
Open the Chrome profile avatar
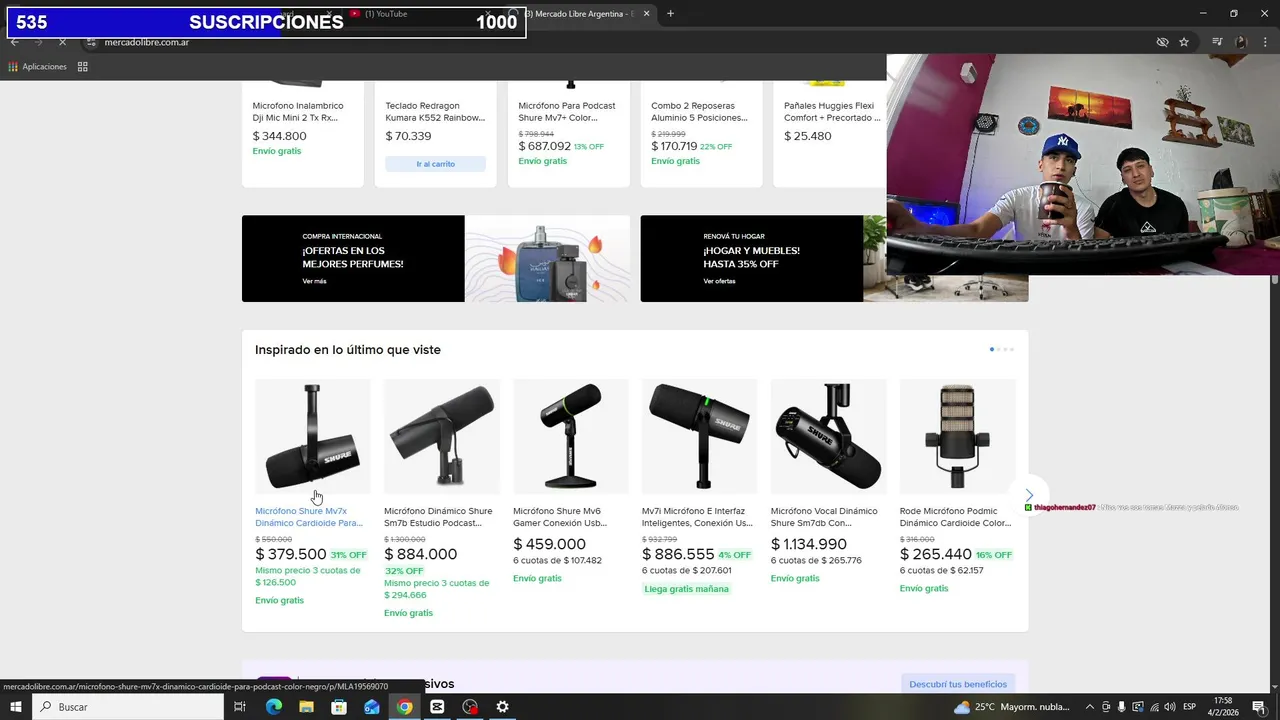pos(1241,42)
